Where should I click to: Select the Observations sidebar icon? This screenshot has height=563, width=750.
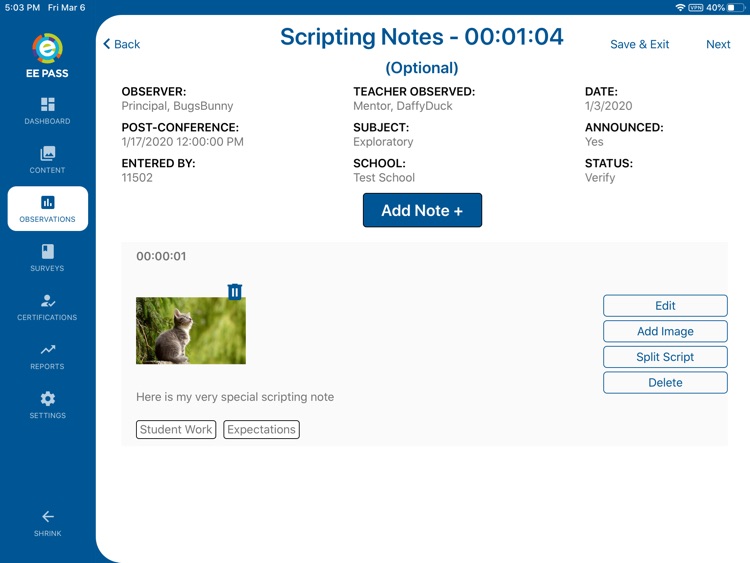tap(47, 202)
